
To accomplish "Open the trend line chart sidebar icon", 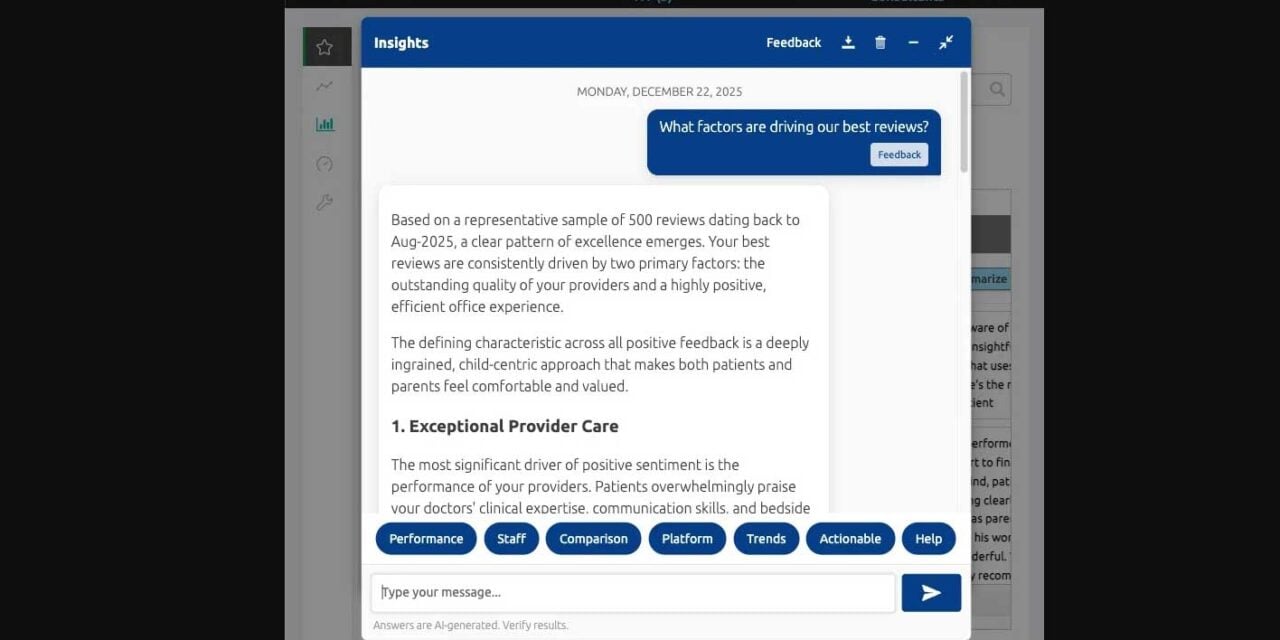I will tap(324, 86).
